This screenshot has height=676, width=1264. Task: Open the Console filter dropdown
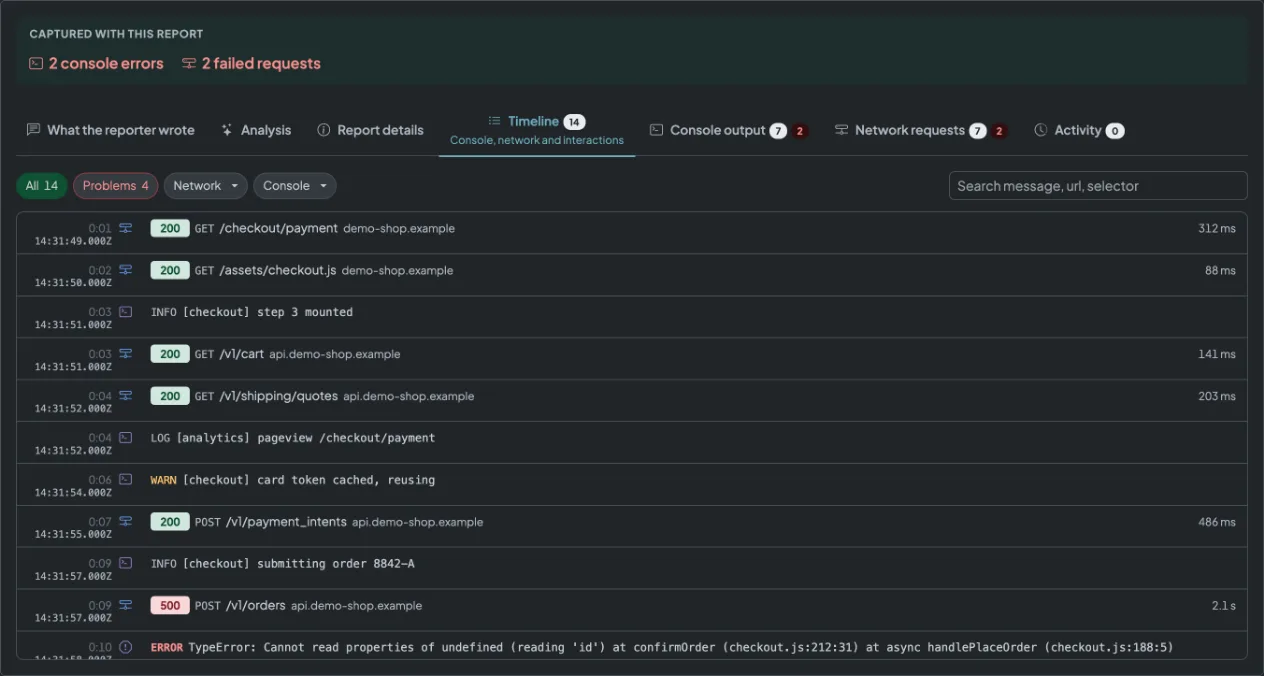[x=295, y=186]
